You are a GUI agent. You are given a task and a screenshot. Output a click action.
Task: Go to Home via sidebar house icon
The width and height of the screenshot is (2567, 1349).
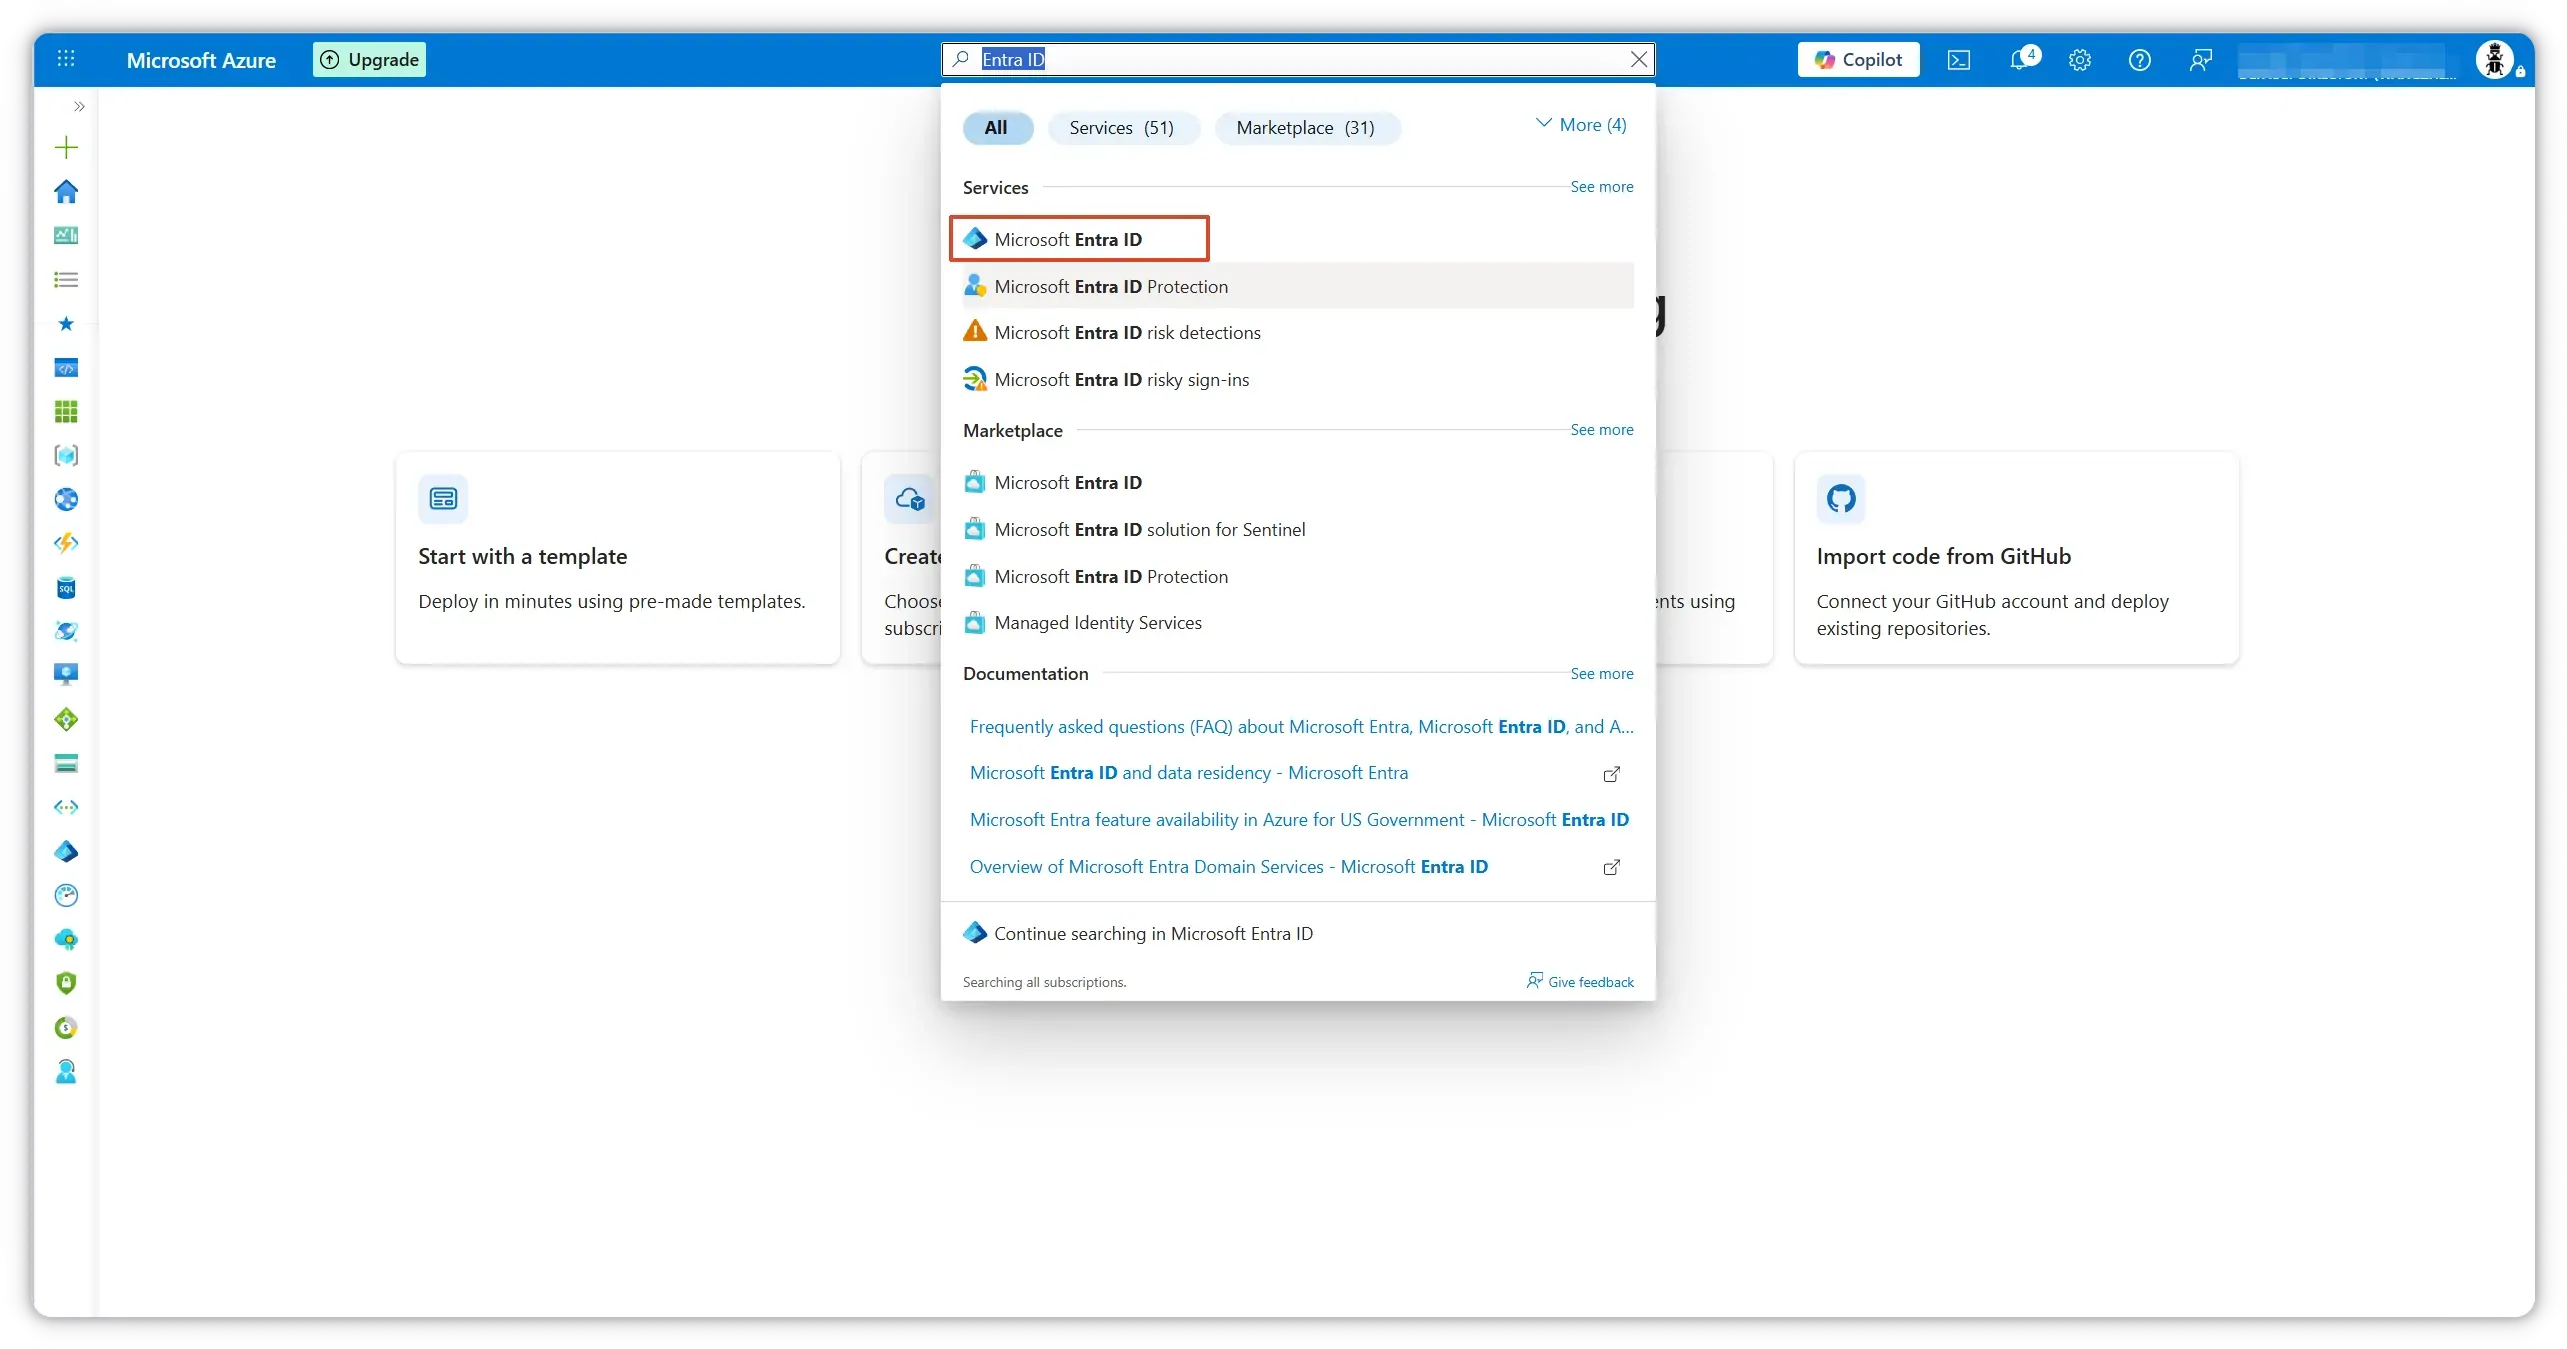(x=66, y=191)
